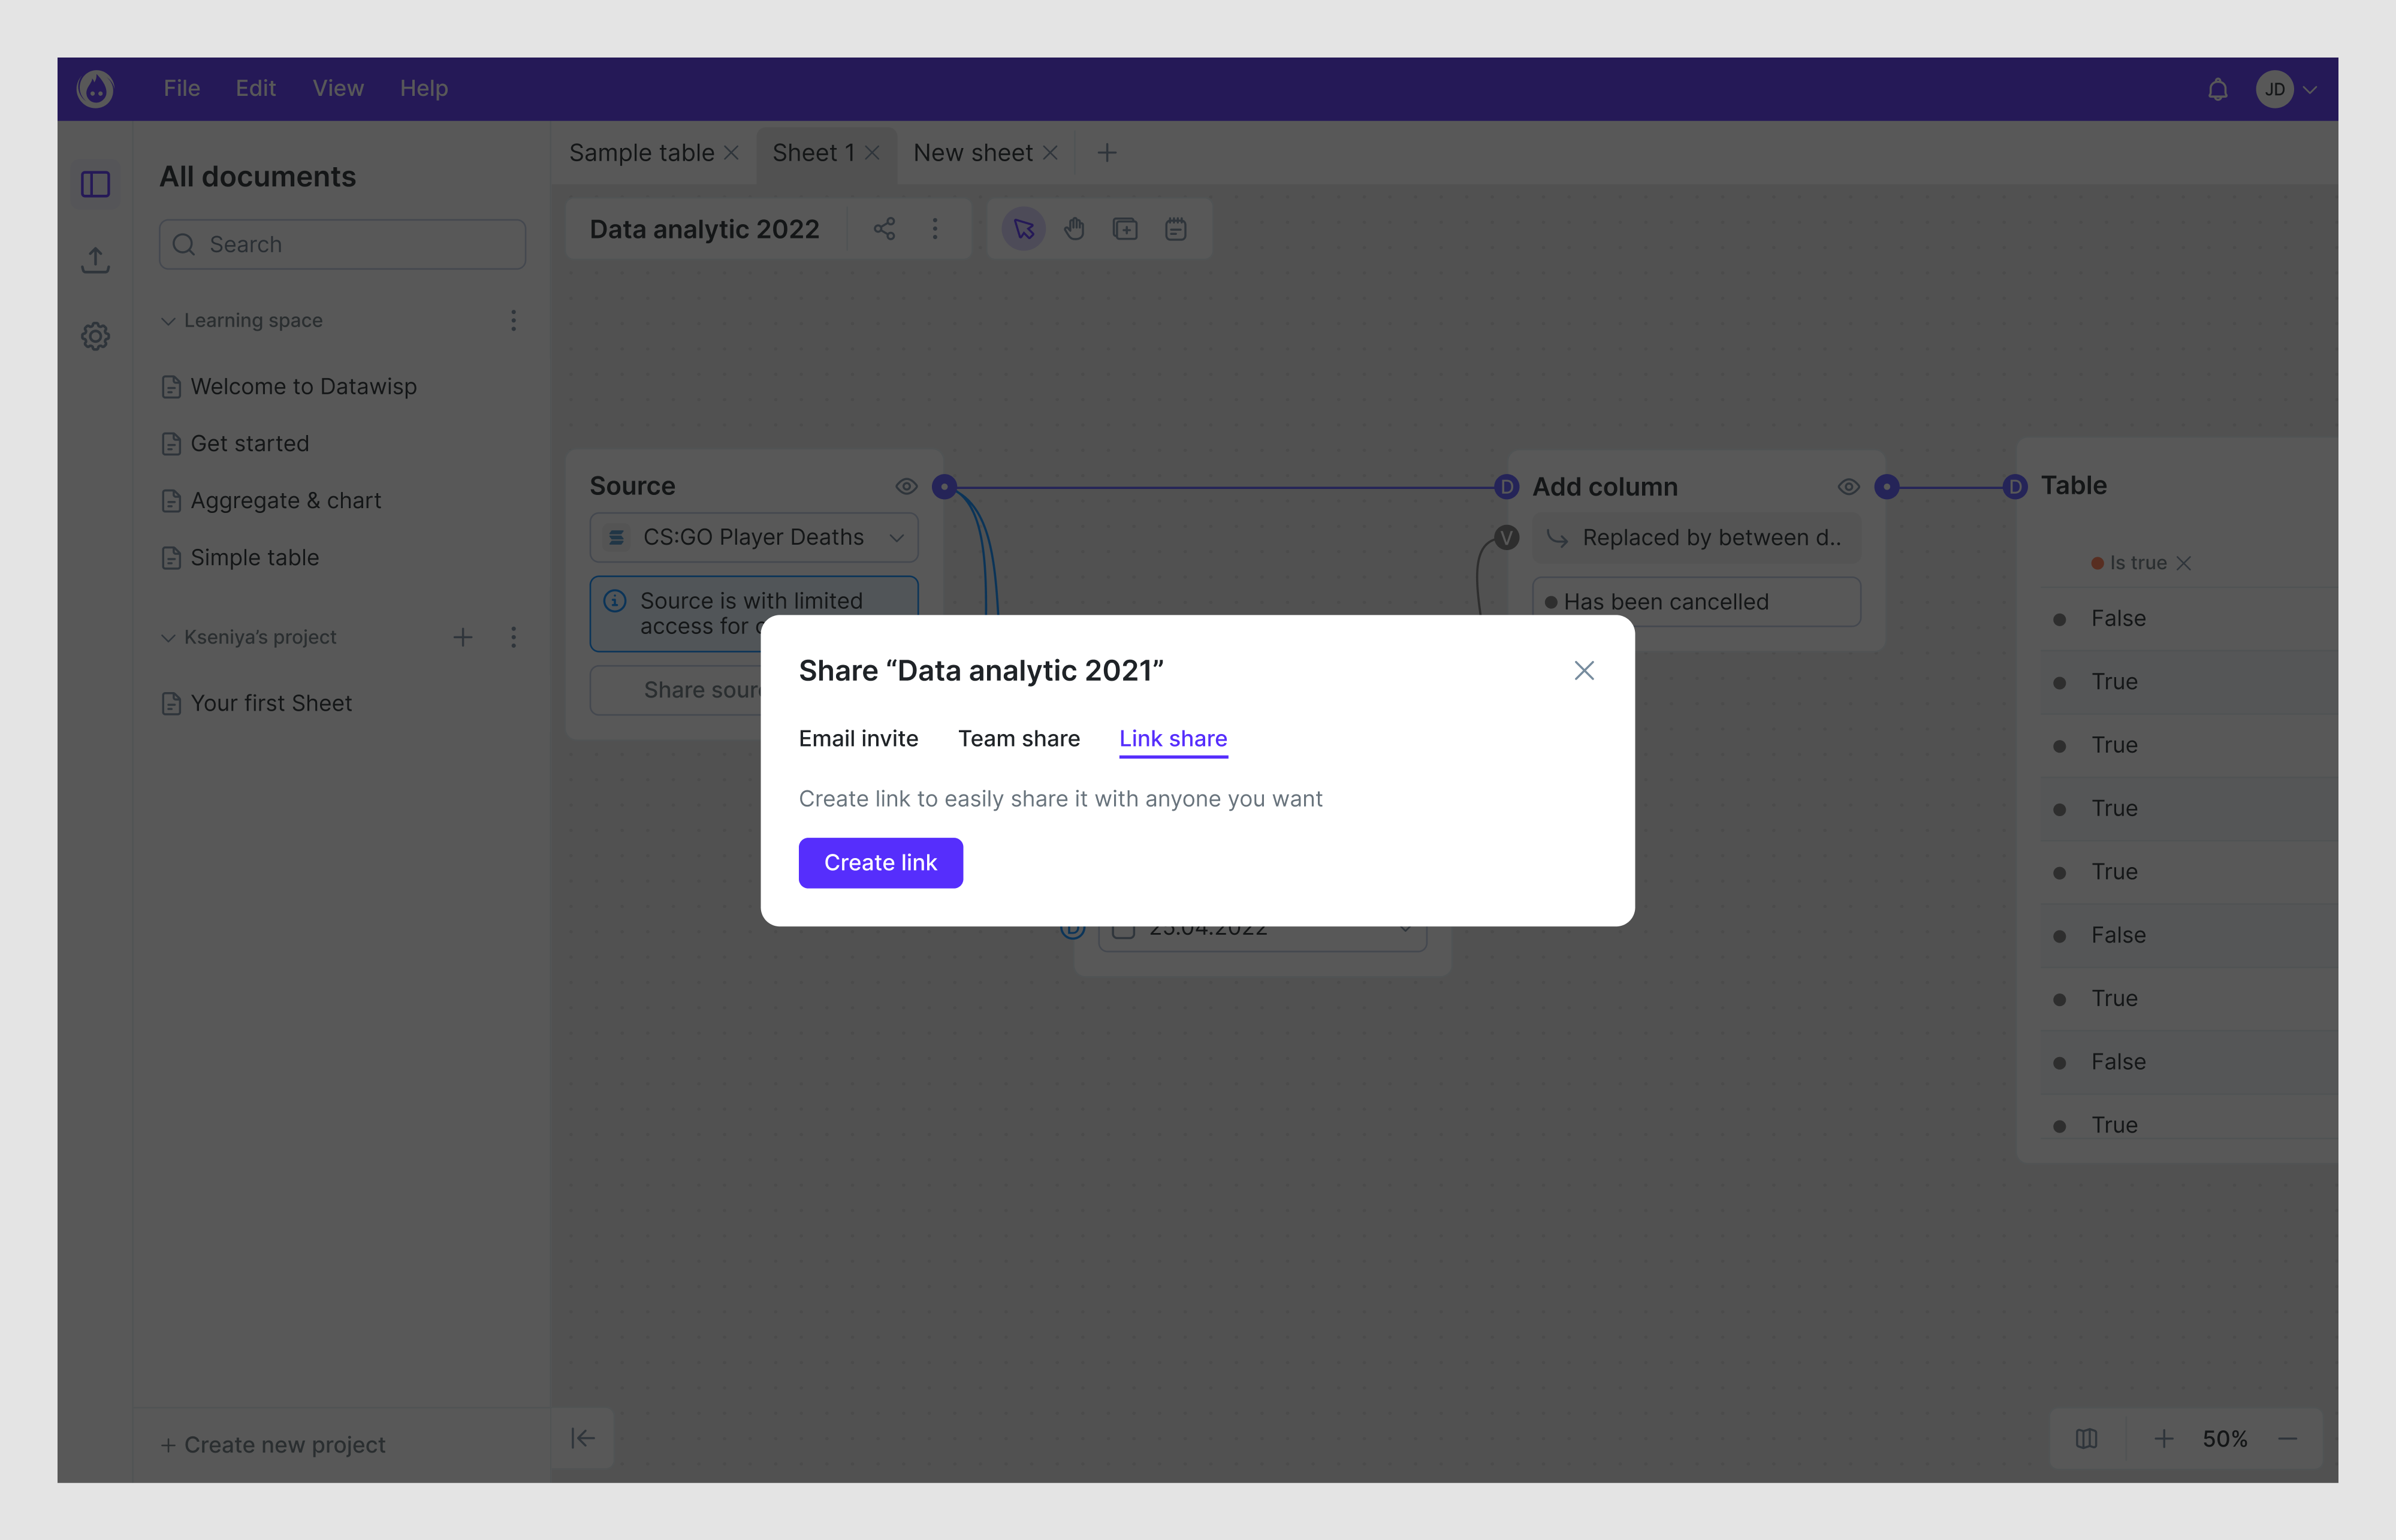Click the add block toolbar icon
The height and width of the screenshot is (1540, 2396).
click(1125, 229)
